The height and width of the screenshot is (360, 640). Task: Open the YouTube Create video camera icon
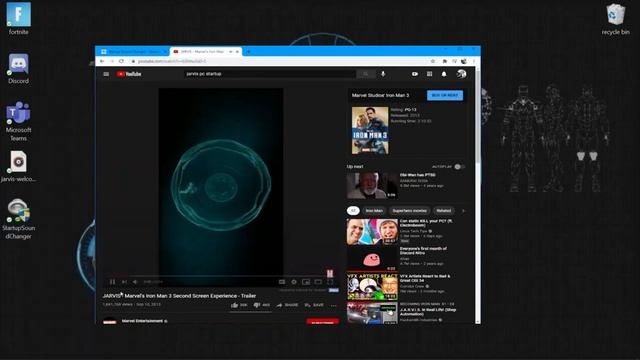point(415,74)
